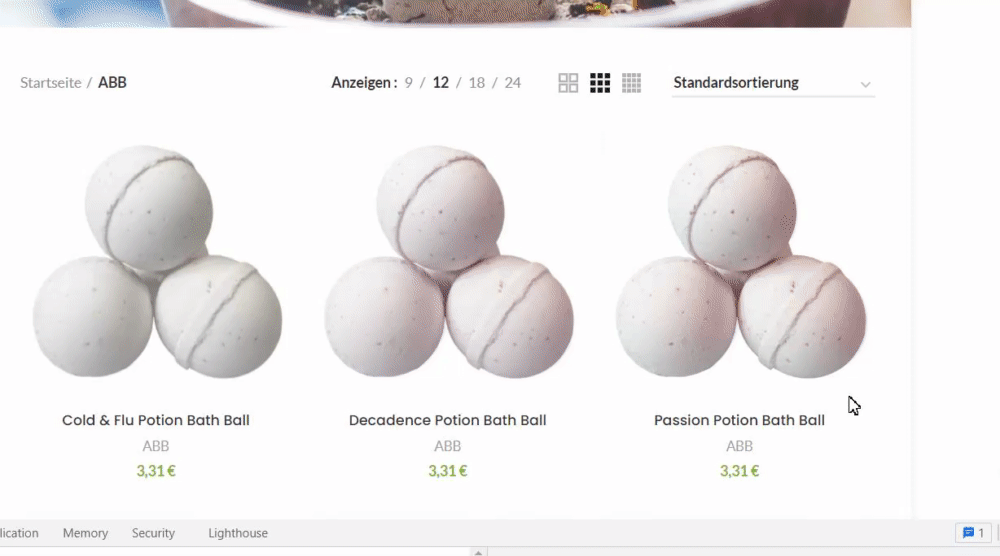Open Passion Potion Bath Ball title

pyautogui.click(x=739, y=420)
